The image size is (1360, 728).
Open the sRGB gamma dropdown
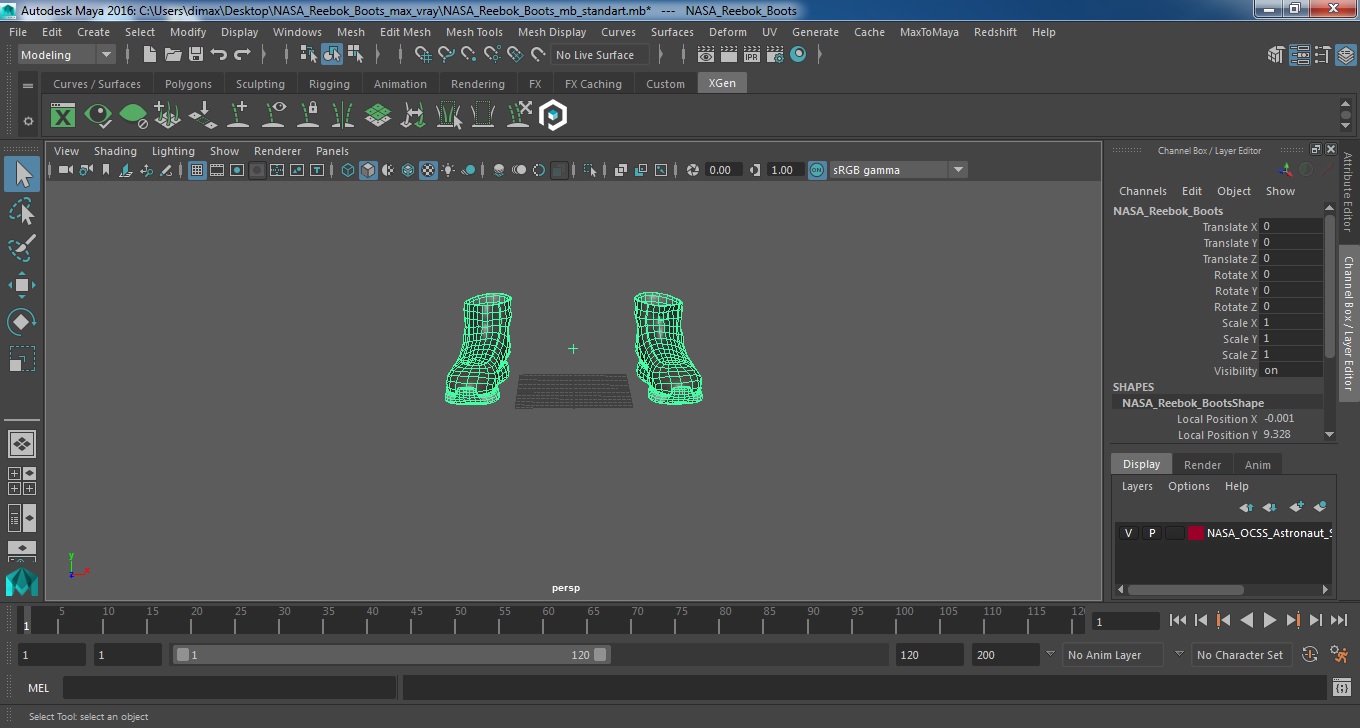click(x=898, y=170)
